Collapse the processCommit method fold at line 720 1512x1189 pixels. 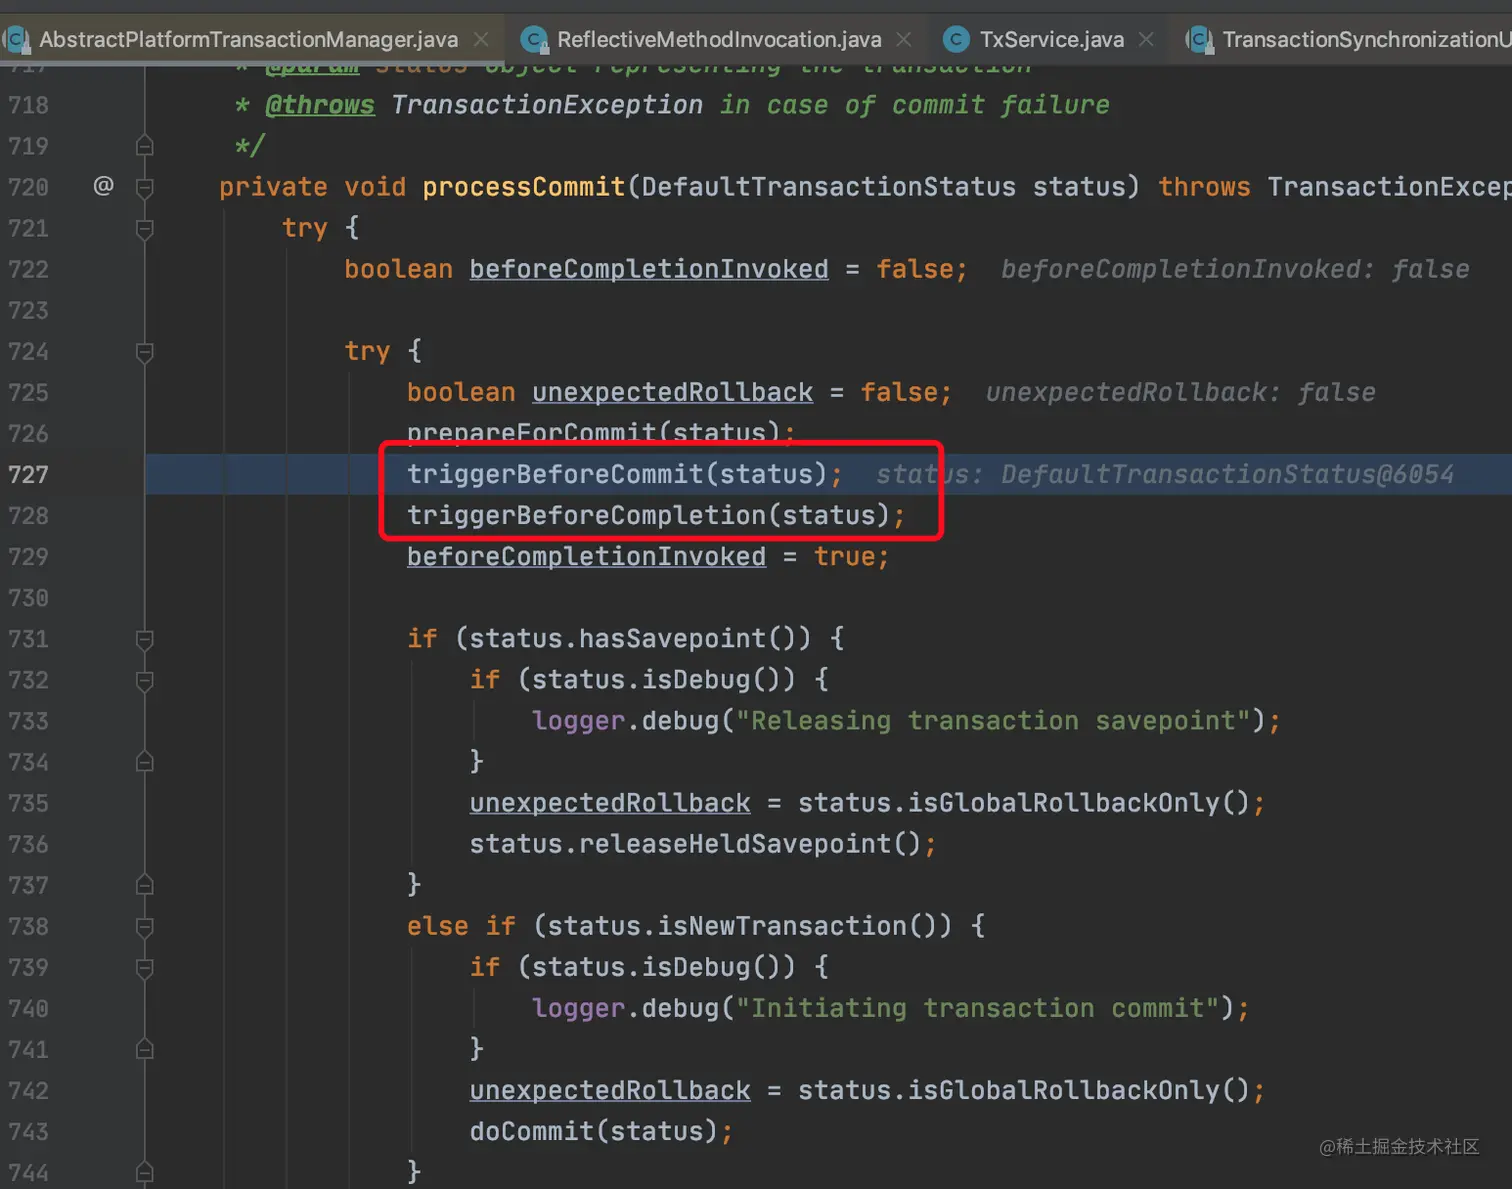[145, 187]
